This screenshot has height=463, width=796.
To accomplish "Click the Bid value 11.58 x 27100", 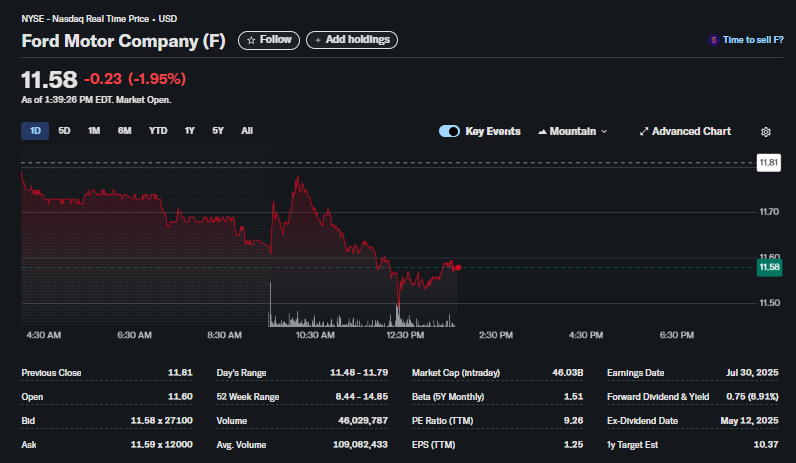I will click(x=161, y=420).
